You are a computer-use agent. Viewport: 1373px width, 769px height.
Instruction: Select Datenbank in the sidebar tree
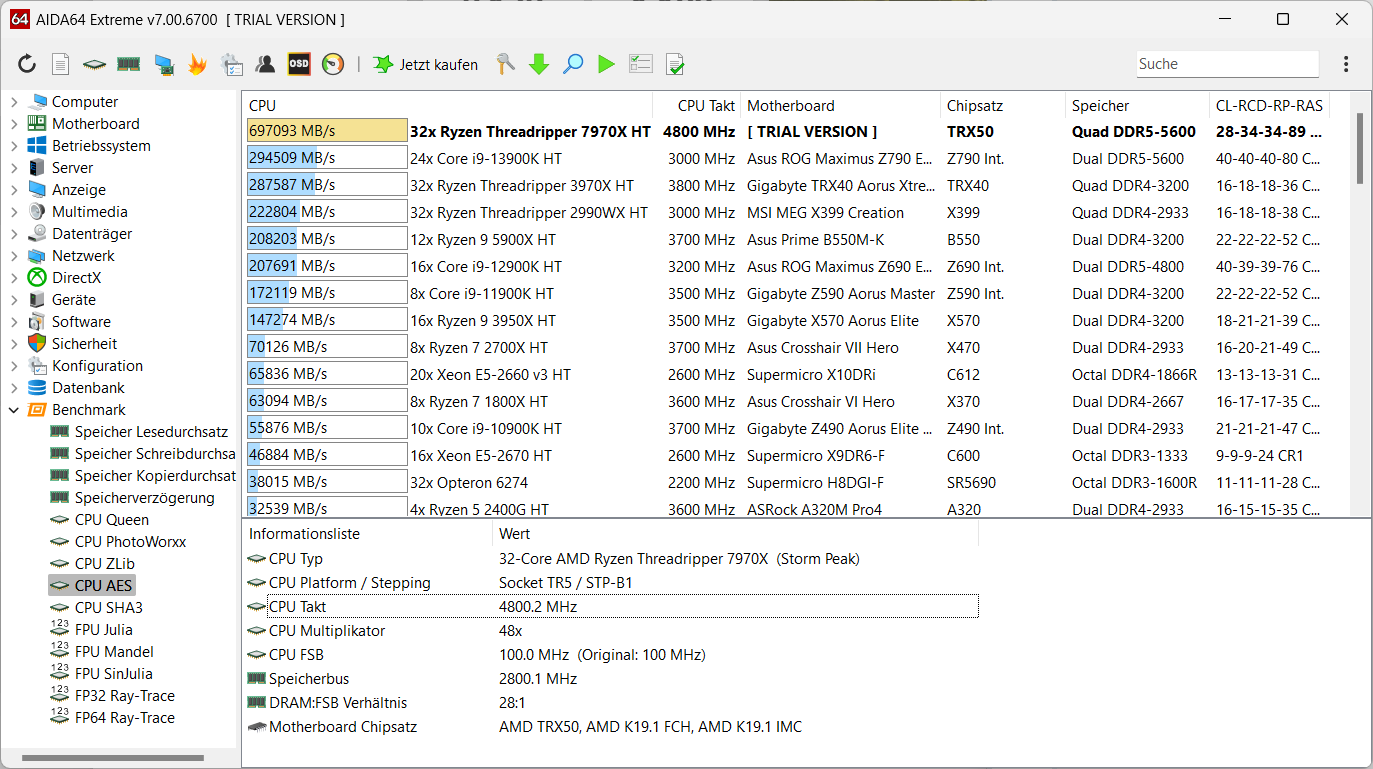88,388
